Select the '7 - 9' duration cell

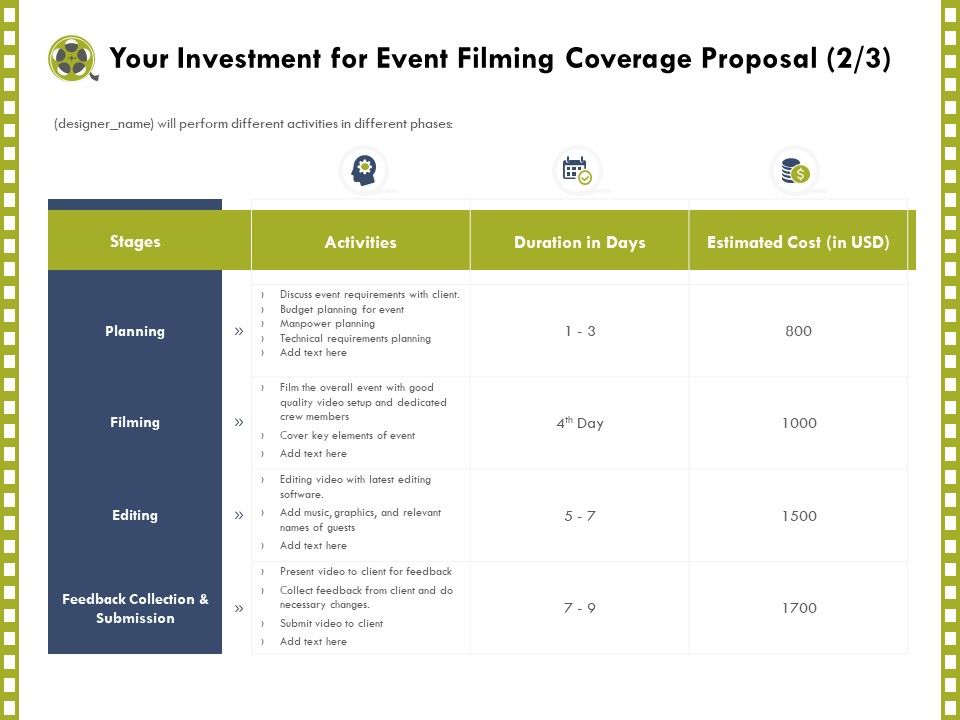580,608
